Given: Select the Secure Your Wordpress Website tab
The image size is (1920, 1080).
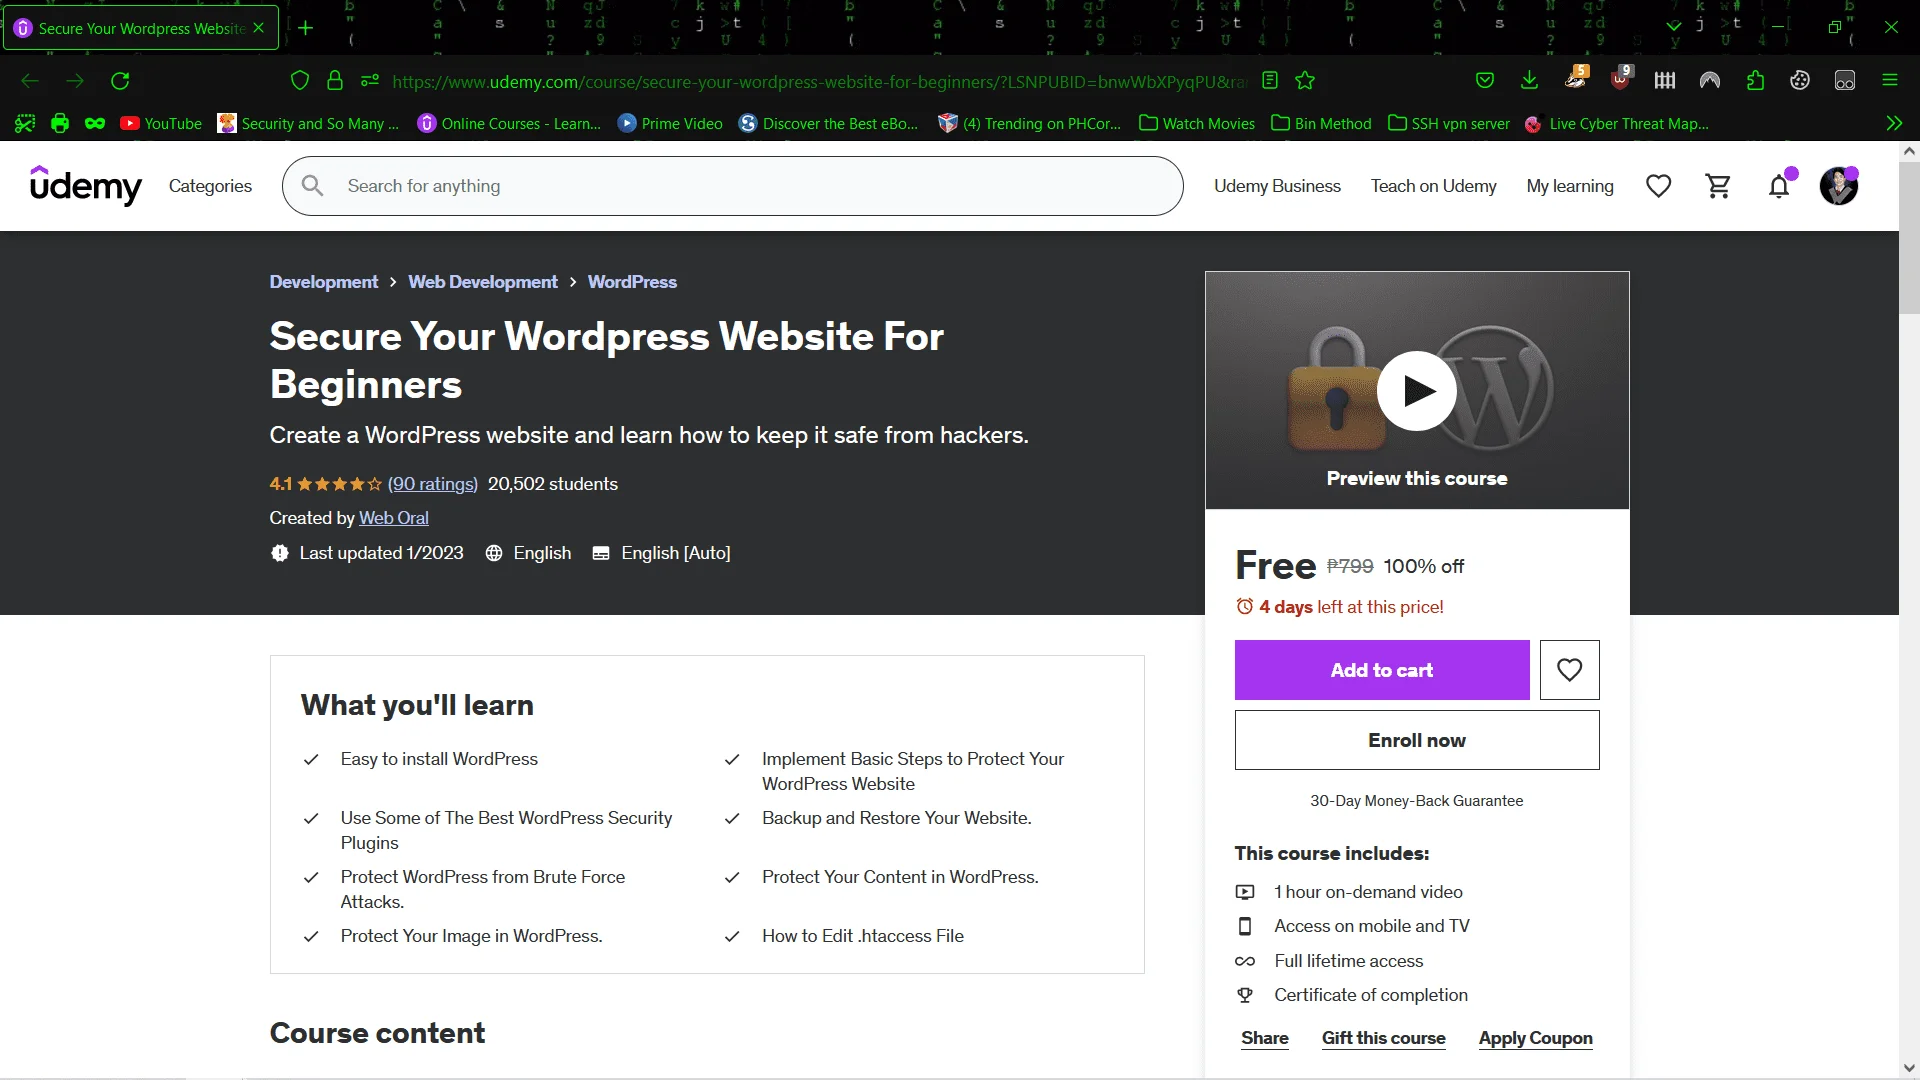Looking at the screenshot, I should [140, 28].
